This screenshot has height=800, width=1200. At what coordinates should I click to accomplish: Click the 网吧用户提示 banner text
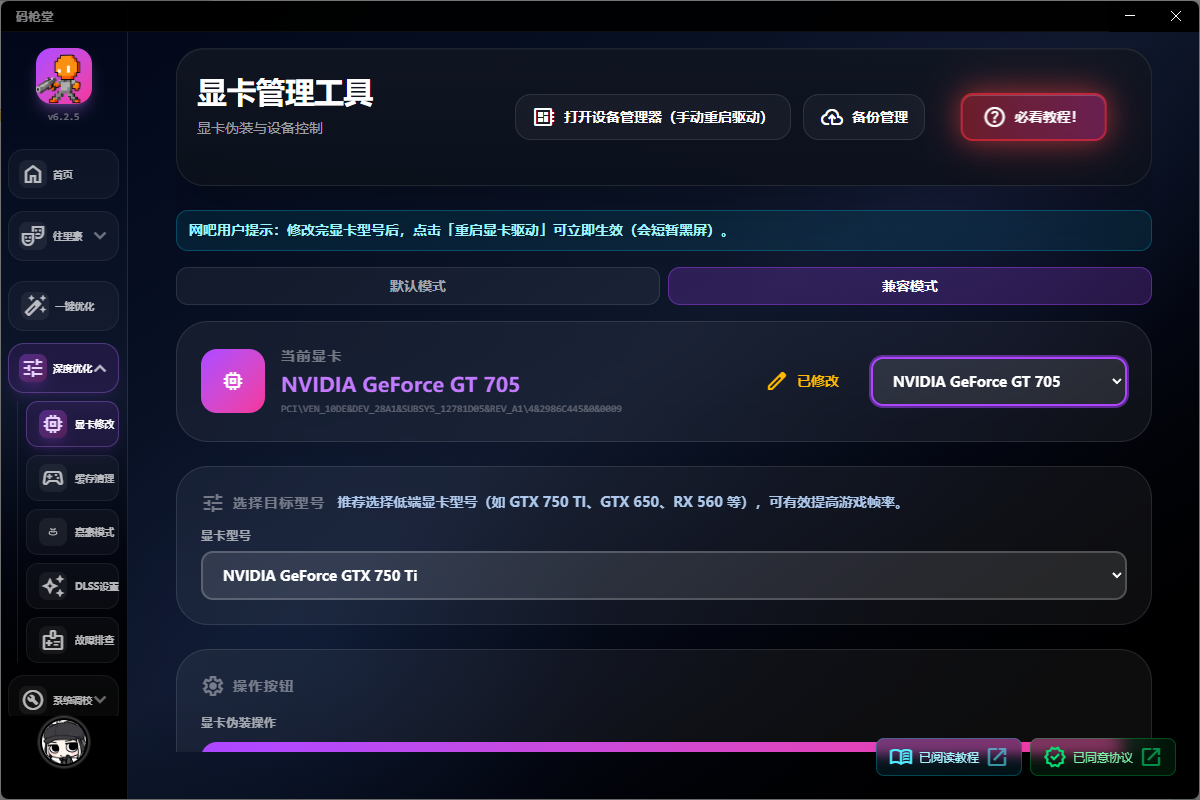point(459,230)
